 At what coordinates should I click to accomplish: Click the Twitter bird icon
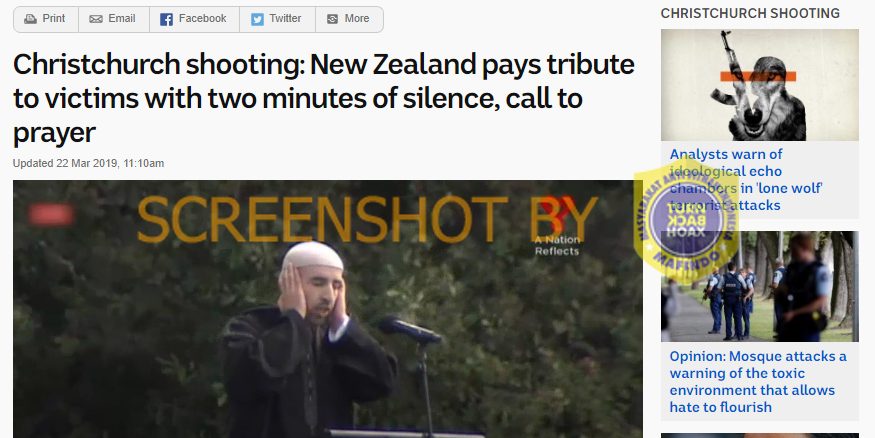click(x=257, y=20)
